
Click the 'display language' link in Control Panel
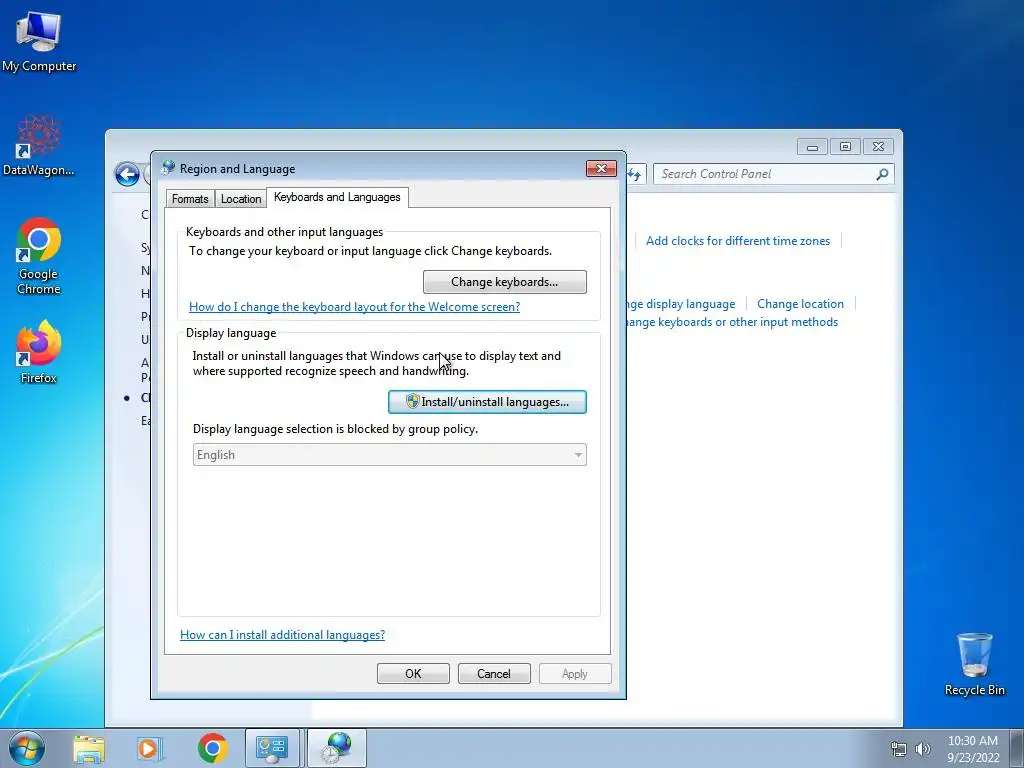[681, 304]
